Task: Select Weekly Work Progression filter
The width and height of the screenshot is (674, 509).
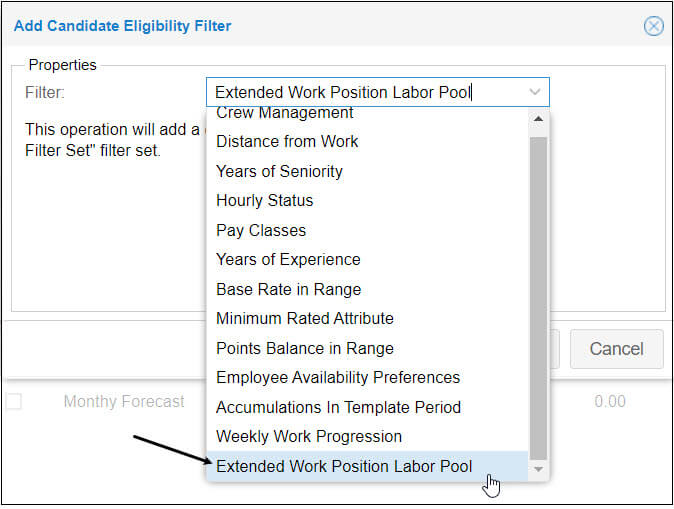Action: coord(308,437)
